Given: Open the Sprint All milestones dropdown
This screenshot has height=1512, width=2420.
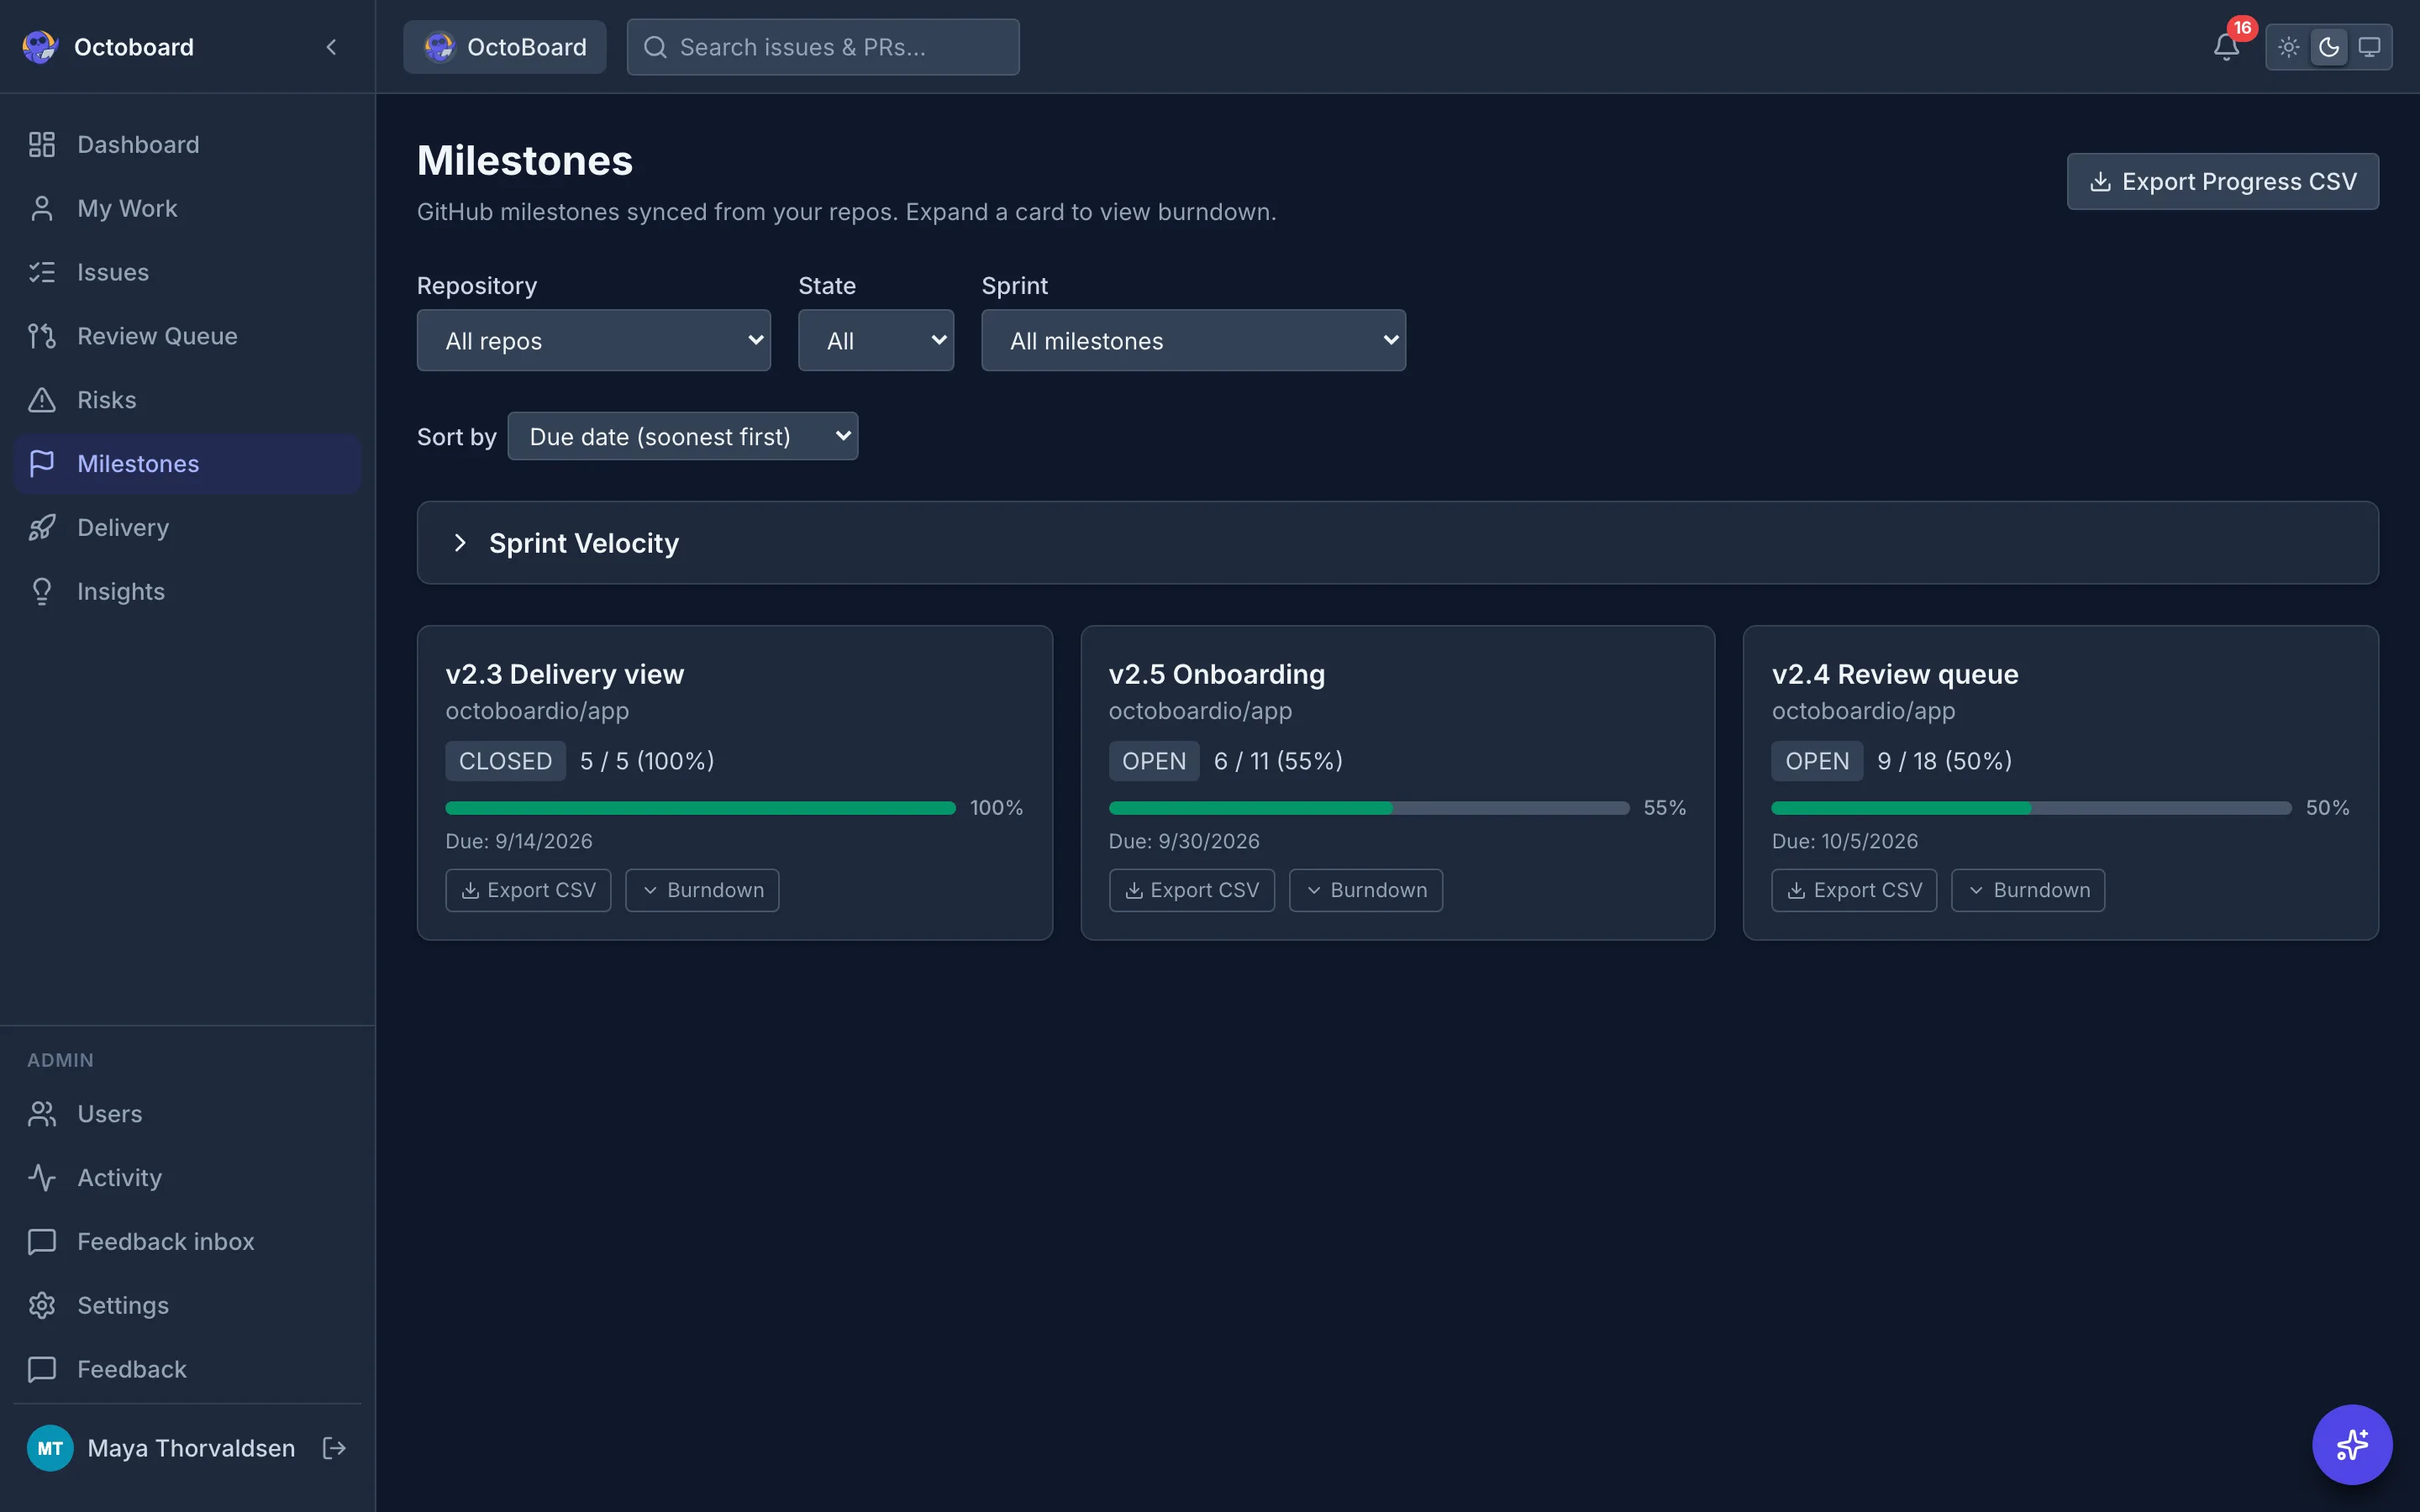Looking at the screenshot, I should coord(1193,340).
